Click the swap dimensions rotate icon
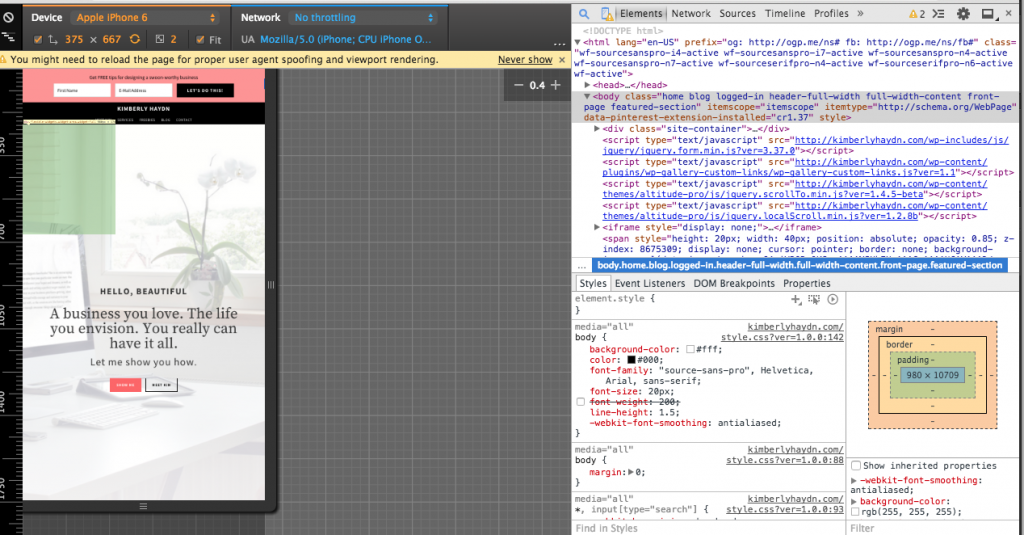 (134, 39)
